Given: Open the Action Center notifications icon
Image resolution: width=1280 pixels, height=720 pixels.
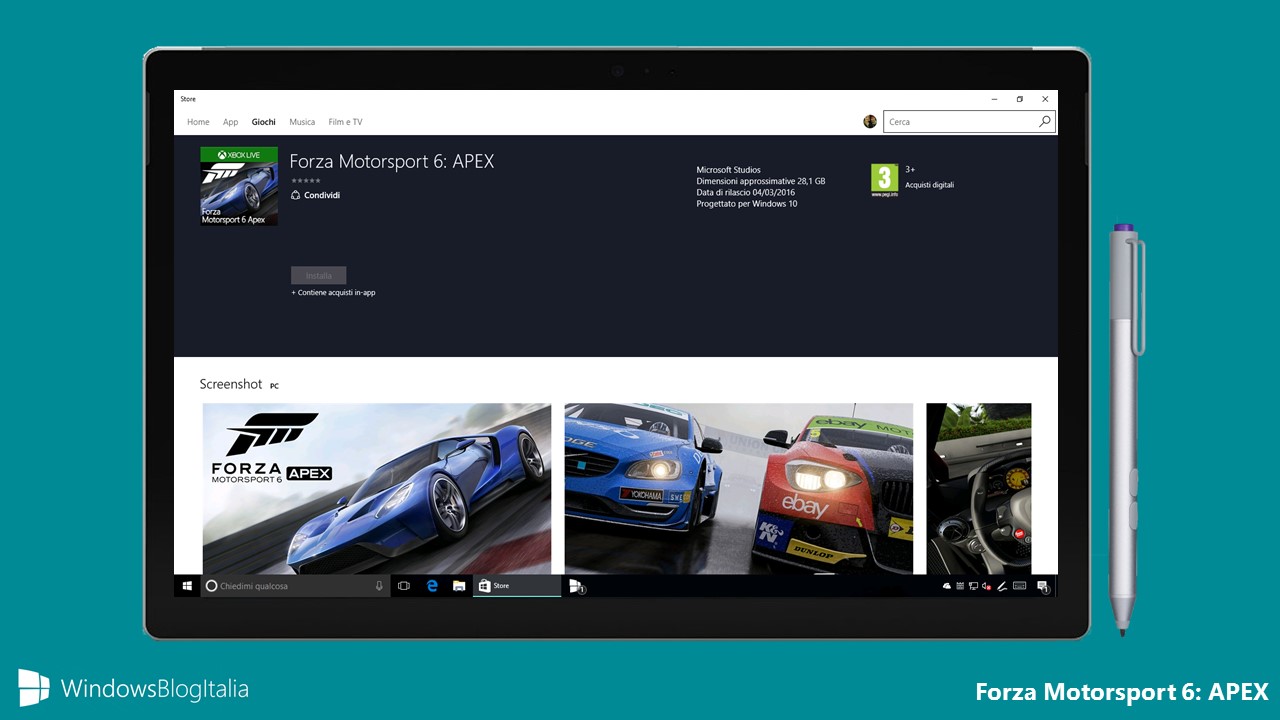Looking at the screenshot, I should (x=1042, y=586).
